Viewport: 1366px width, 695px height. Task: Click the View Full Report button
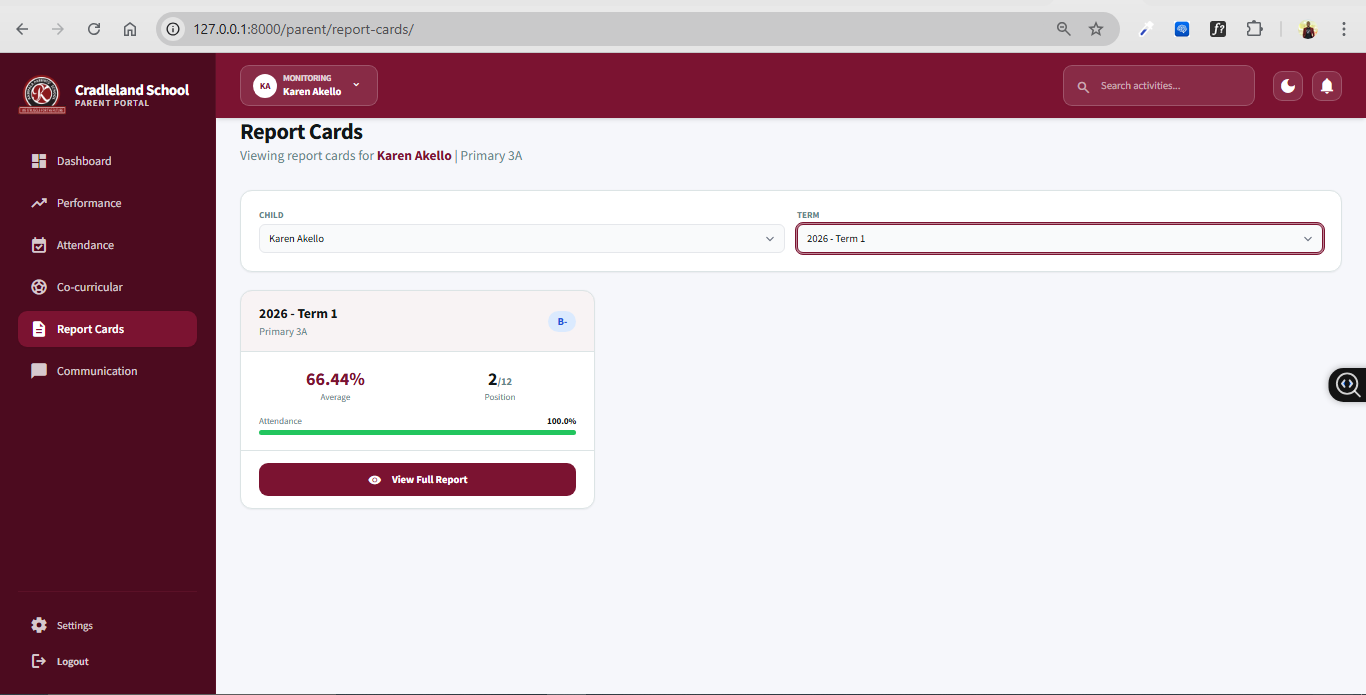coord(417,480)
